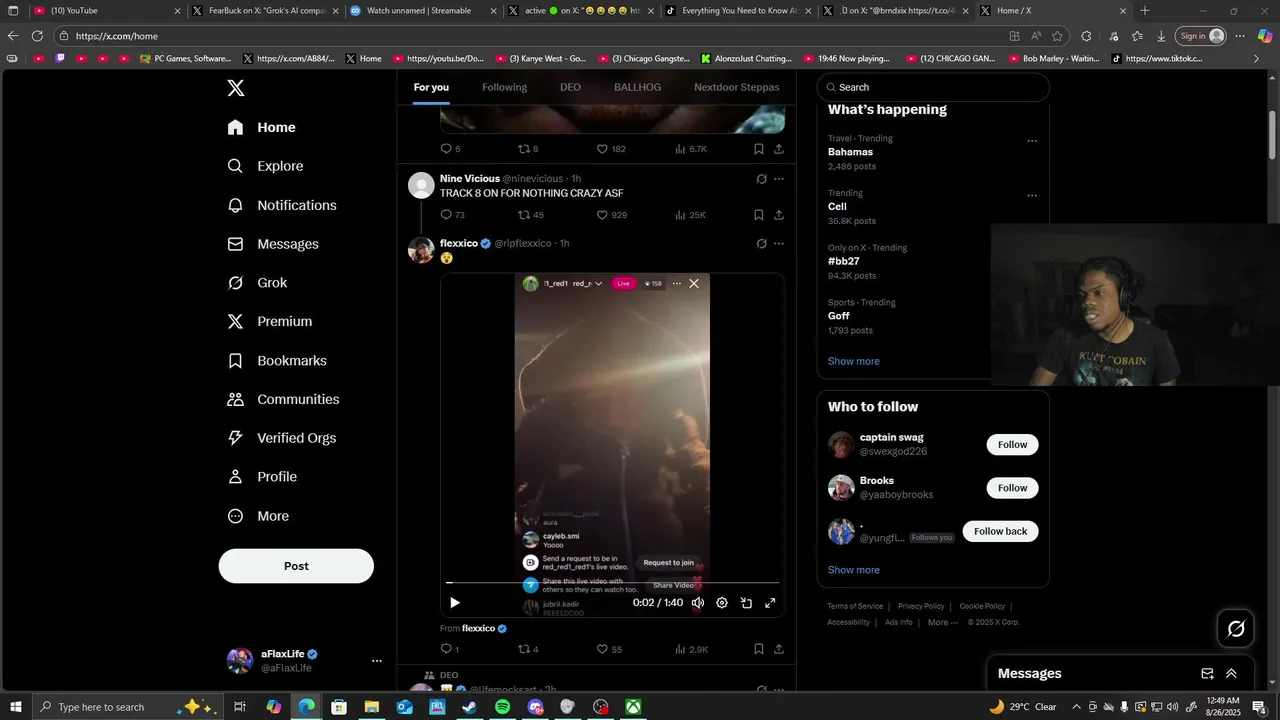The height and width of the screenshot is (720, 1280).
Task: Open browser Downloads icon
Action: coord(1161,36)
